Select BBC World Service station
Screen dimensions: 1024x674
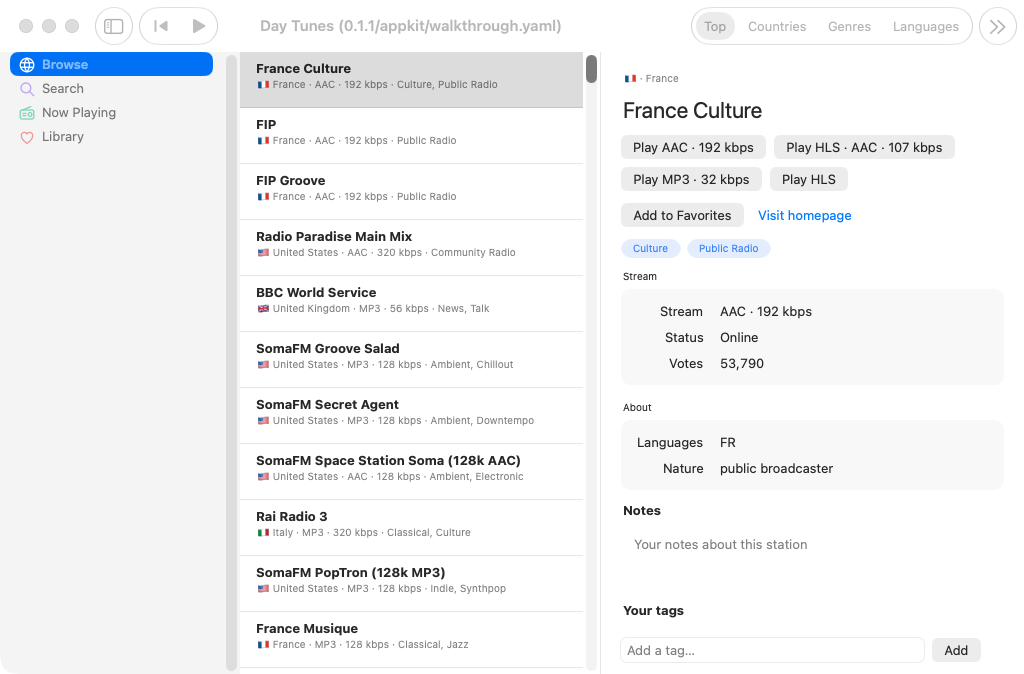411,304
